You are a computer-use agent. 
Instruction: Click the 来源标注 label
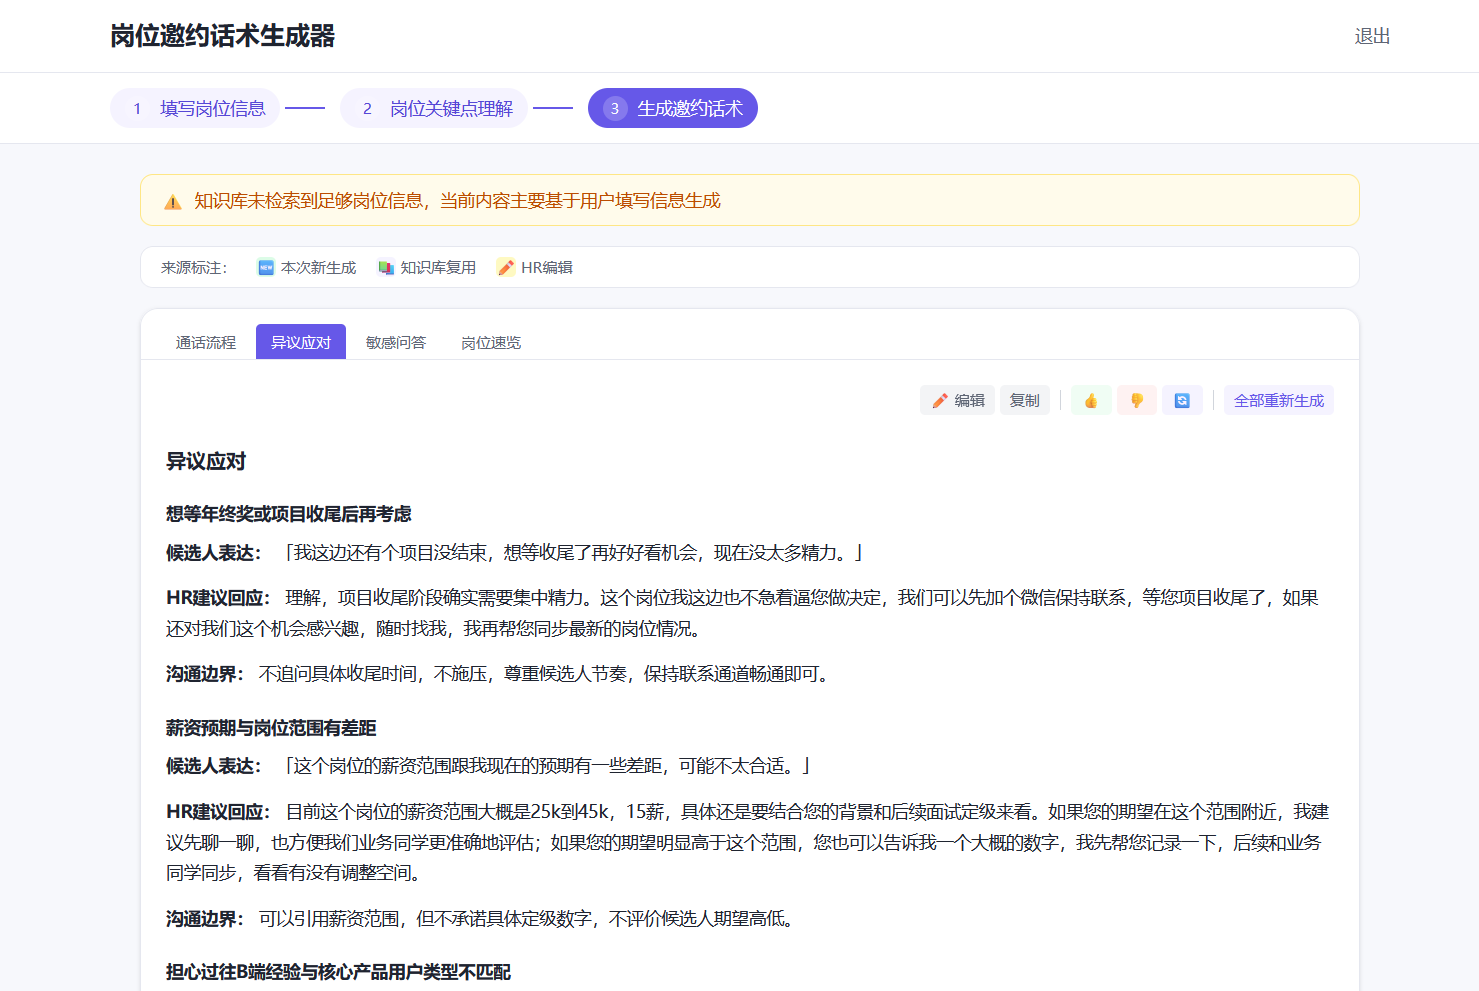click(x=194, y=267)
